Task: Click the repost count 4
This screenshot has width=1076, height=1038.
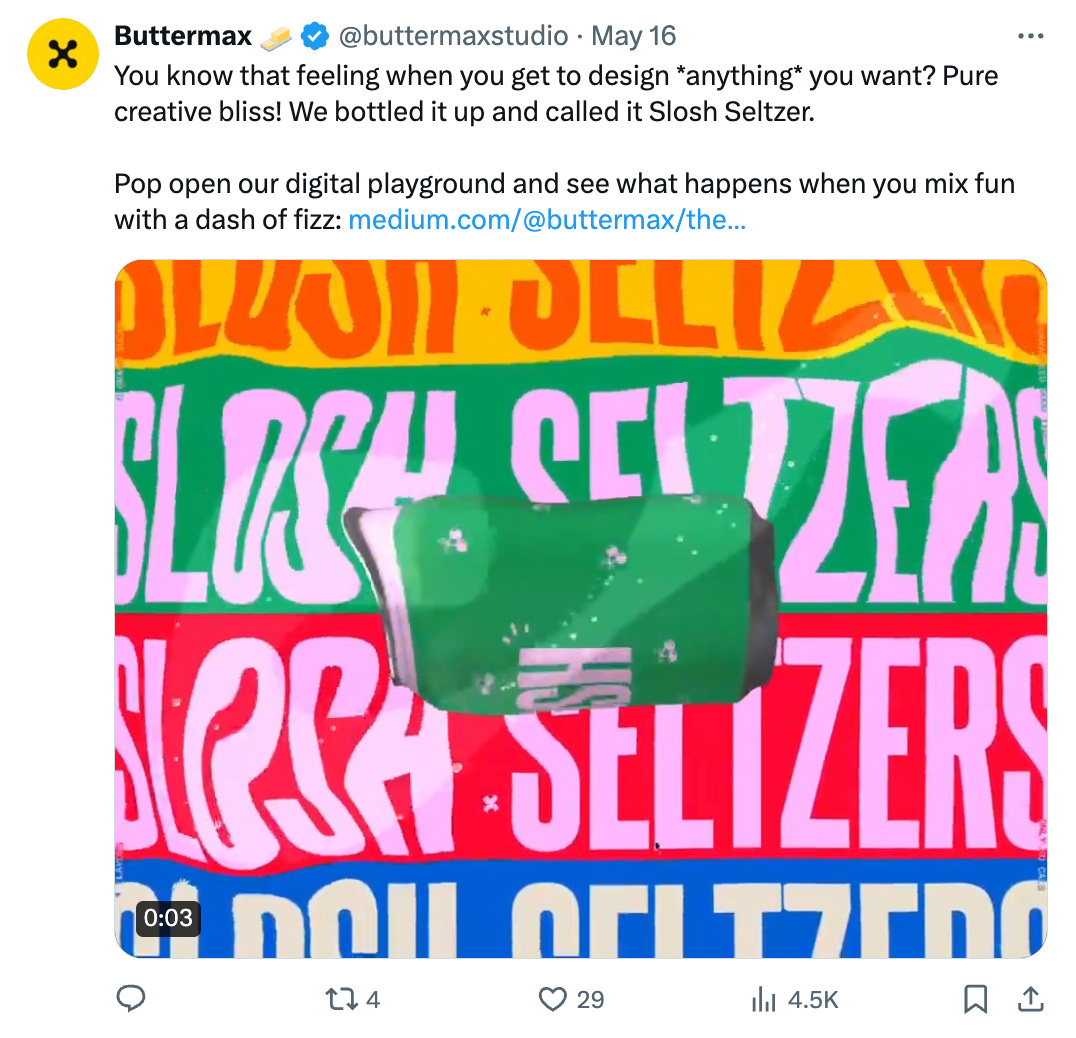Action: pyautogui.click(x=373, y=1000)
